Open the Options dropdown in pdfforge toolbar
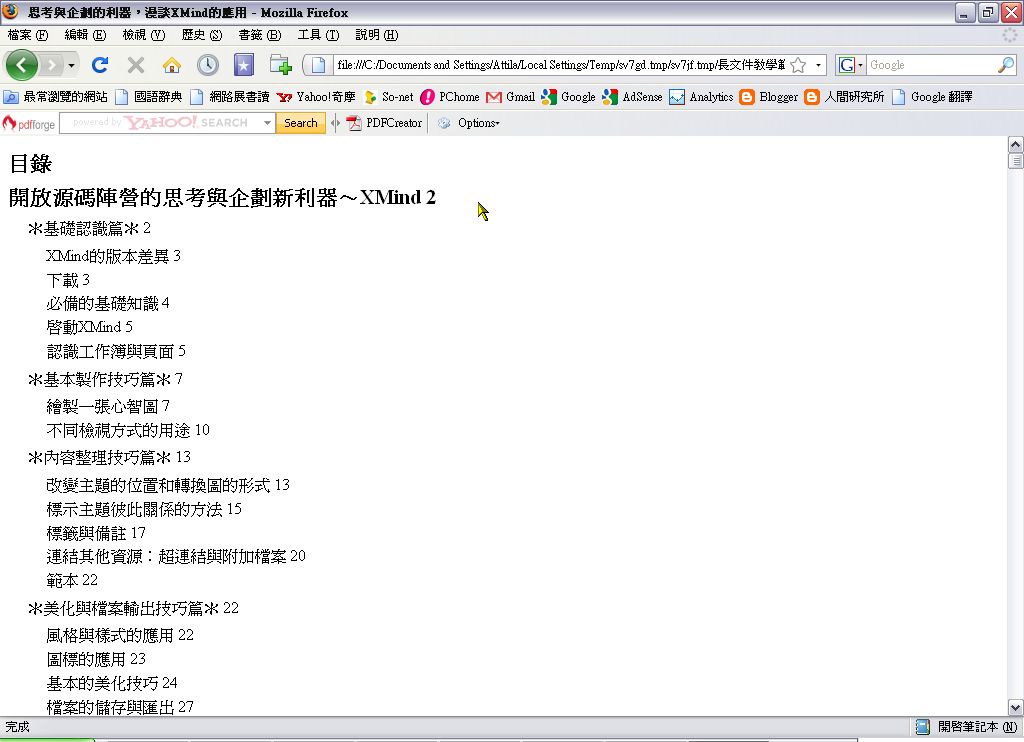Screen dimensions: 1024x742 469,123
